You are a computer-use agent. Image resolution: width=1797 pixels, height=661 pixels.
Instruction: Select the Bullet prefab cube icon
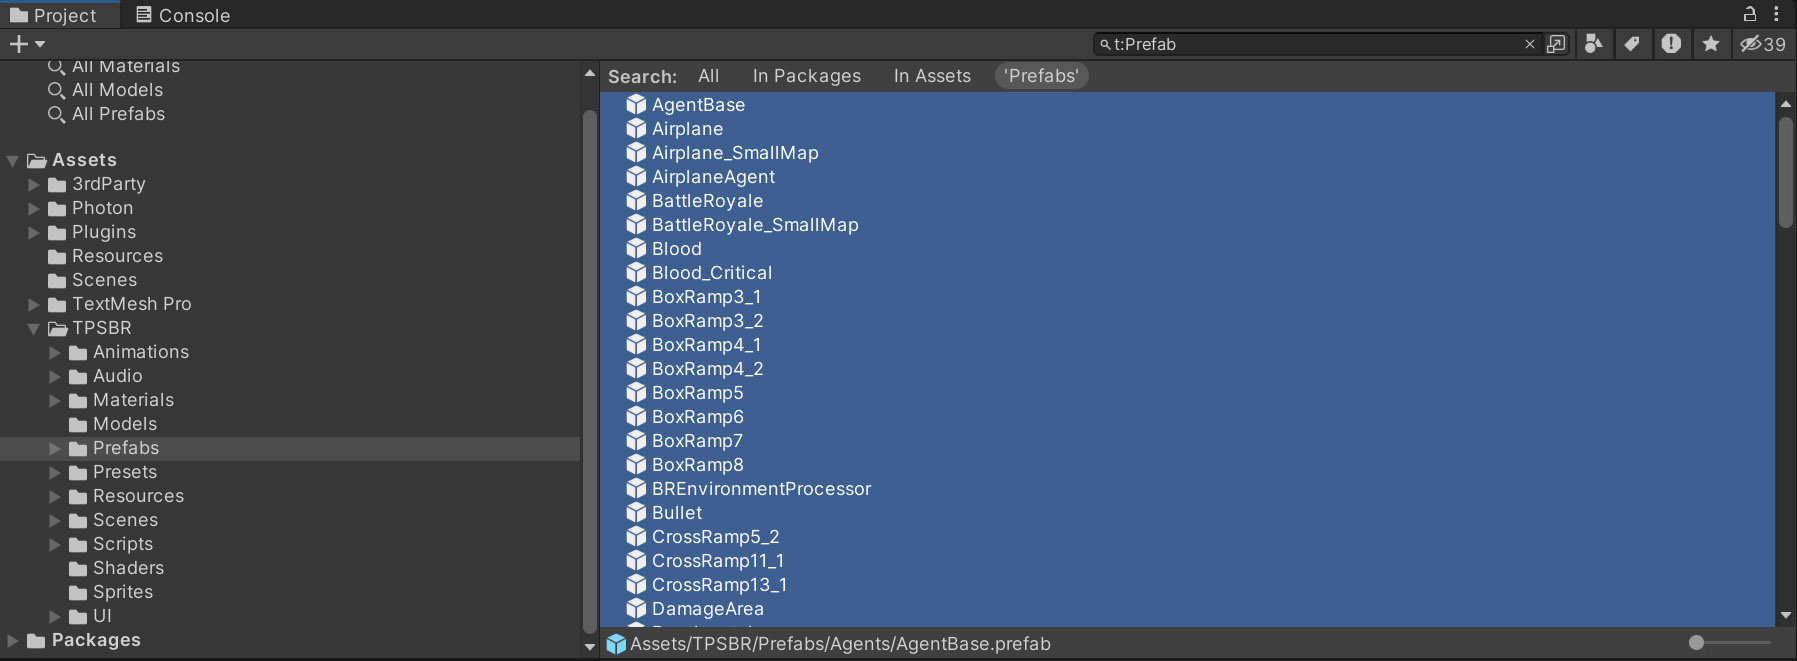(x=636, y=513)
